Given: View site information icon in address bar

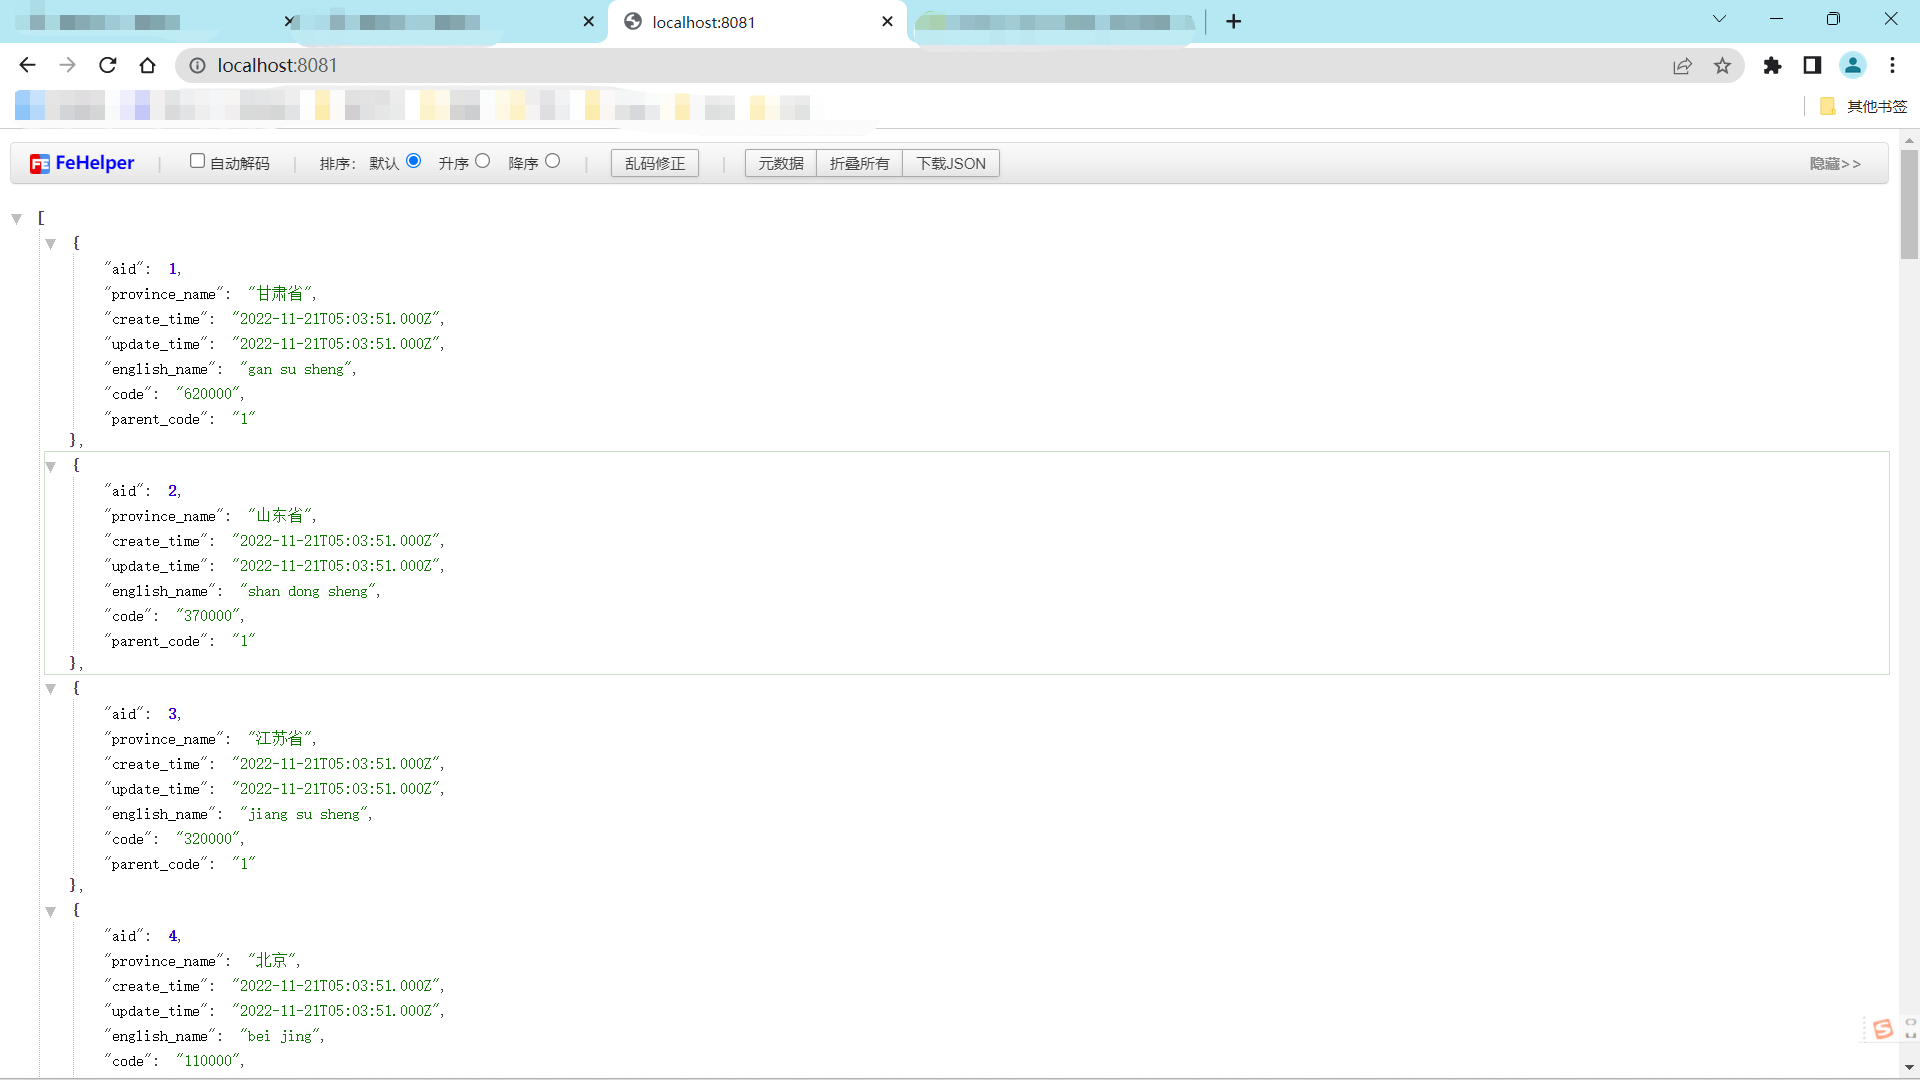Looking at the screenshot, I should pos(198,65).
